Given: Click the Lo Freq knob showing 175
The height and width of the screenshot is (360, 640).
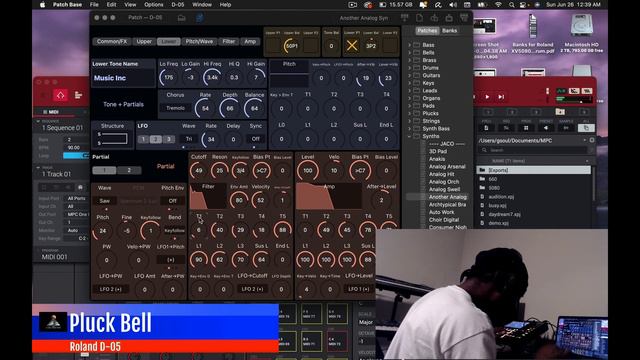Looking at the screenshot, I should (x=169, y=78).
